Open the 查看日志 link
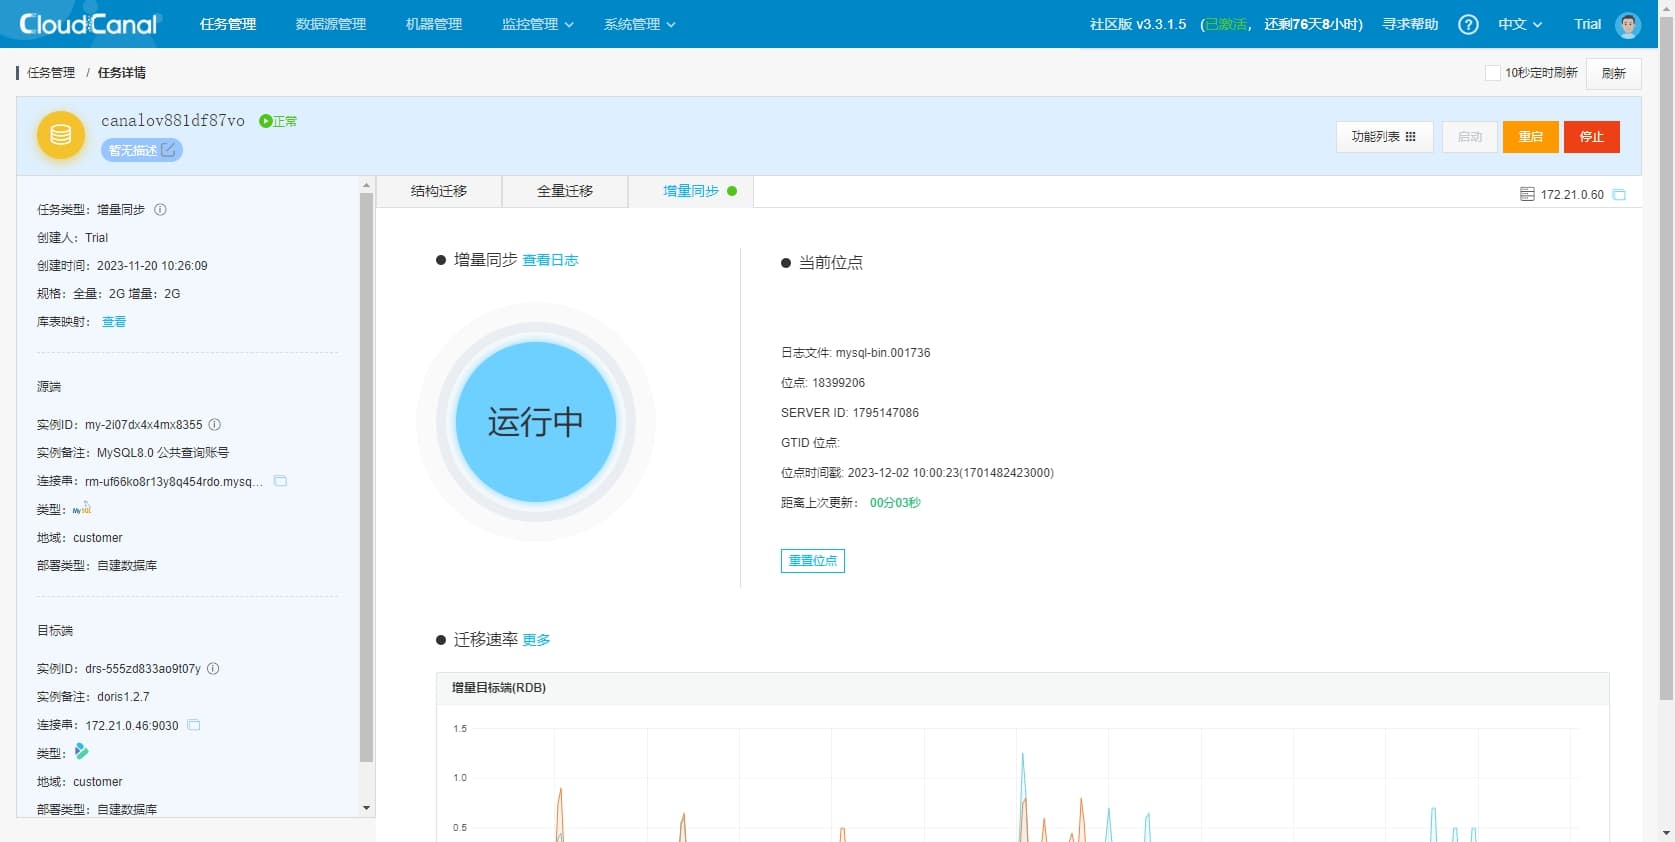This screenshot has height=842, width=1675. (550, 260)
